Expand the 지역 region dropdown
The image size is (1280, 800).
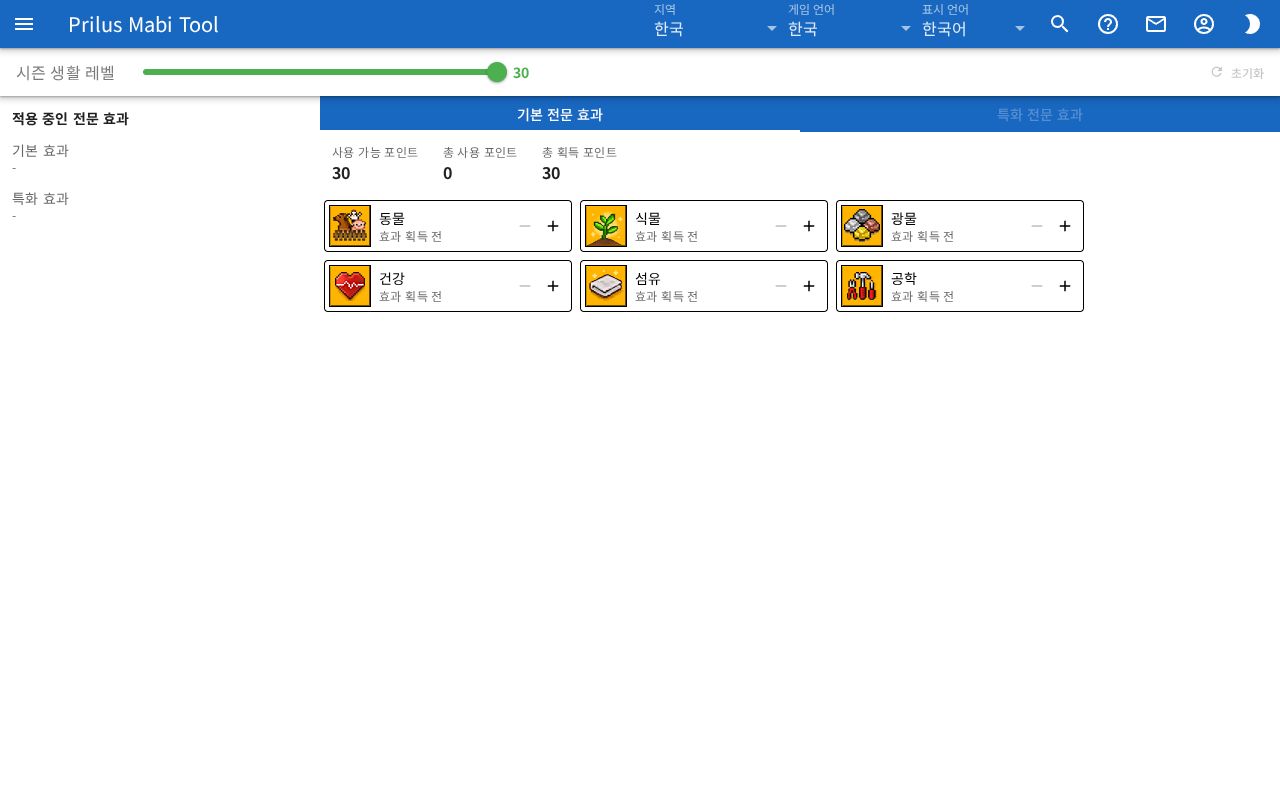pos(716,24)
